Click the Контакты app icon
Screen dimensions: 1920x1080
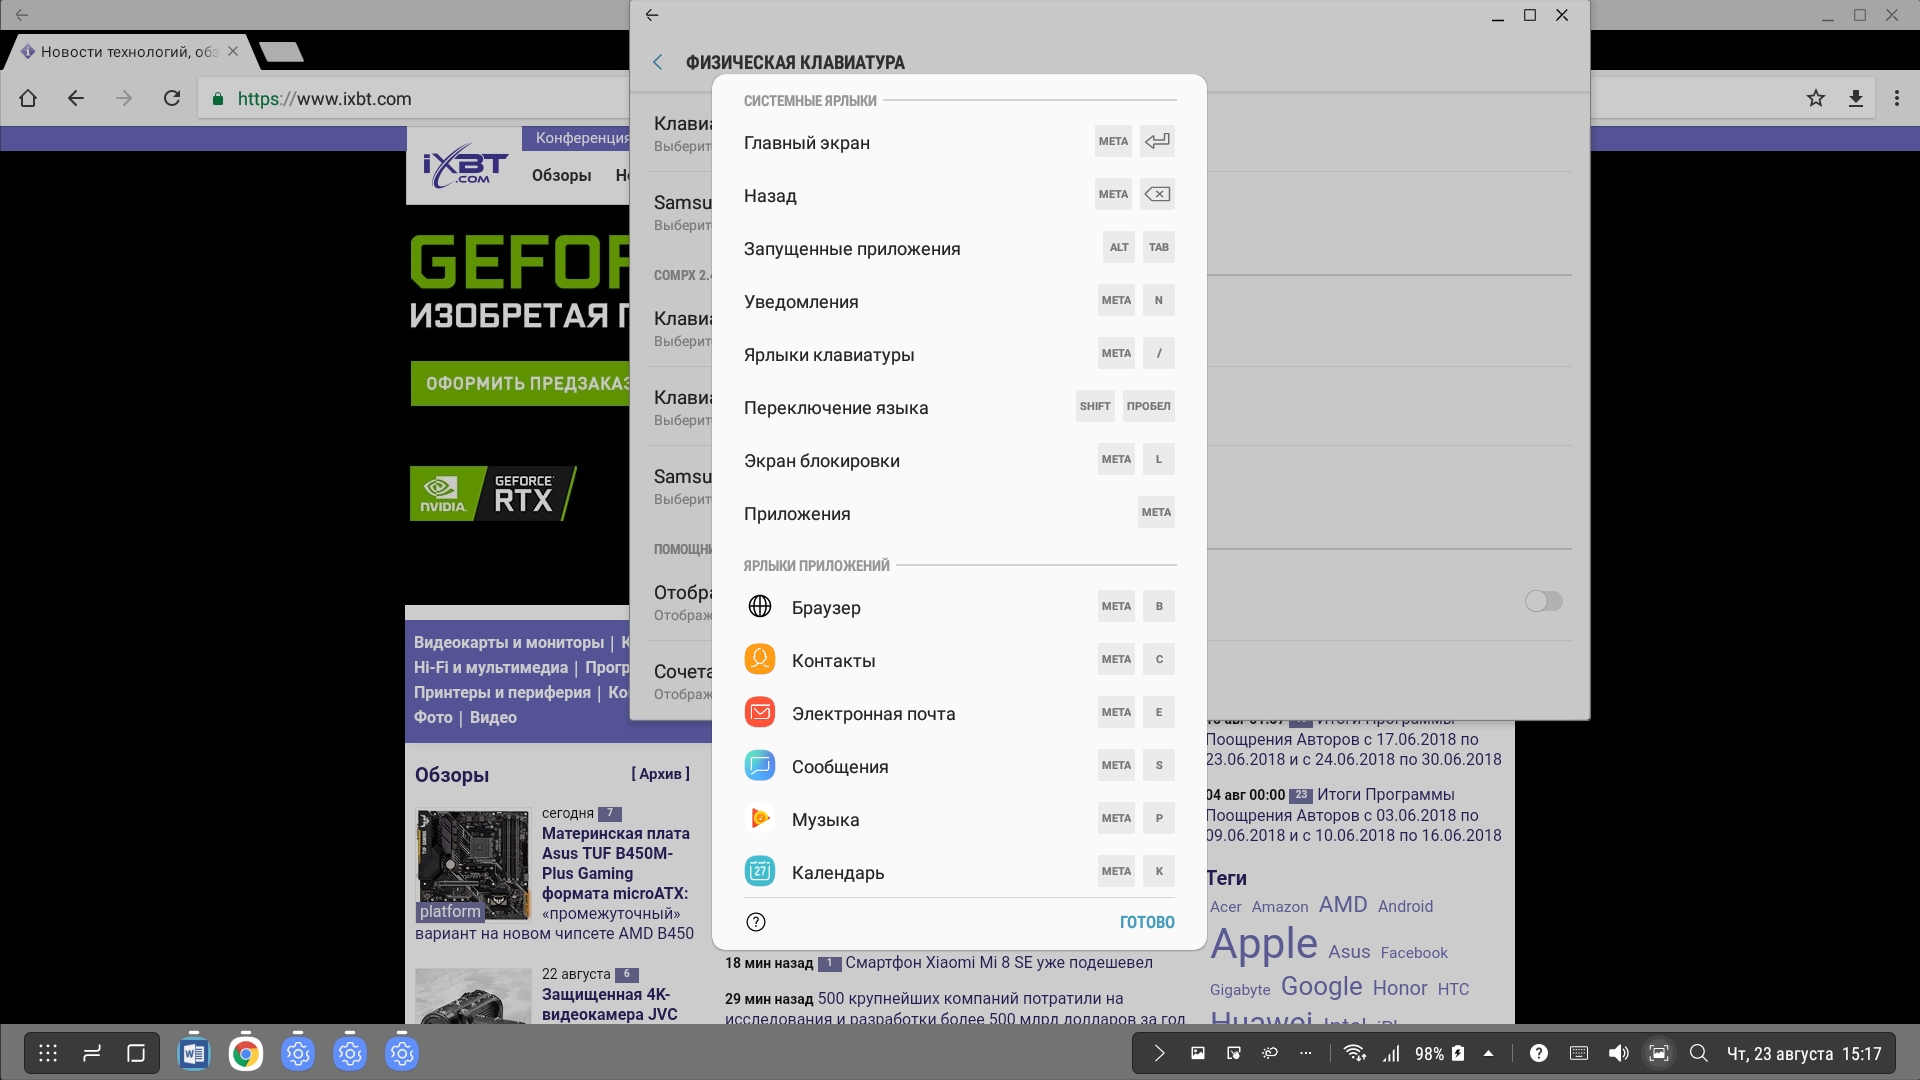click(760, 660)
